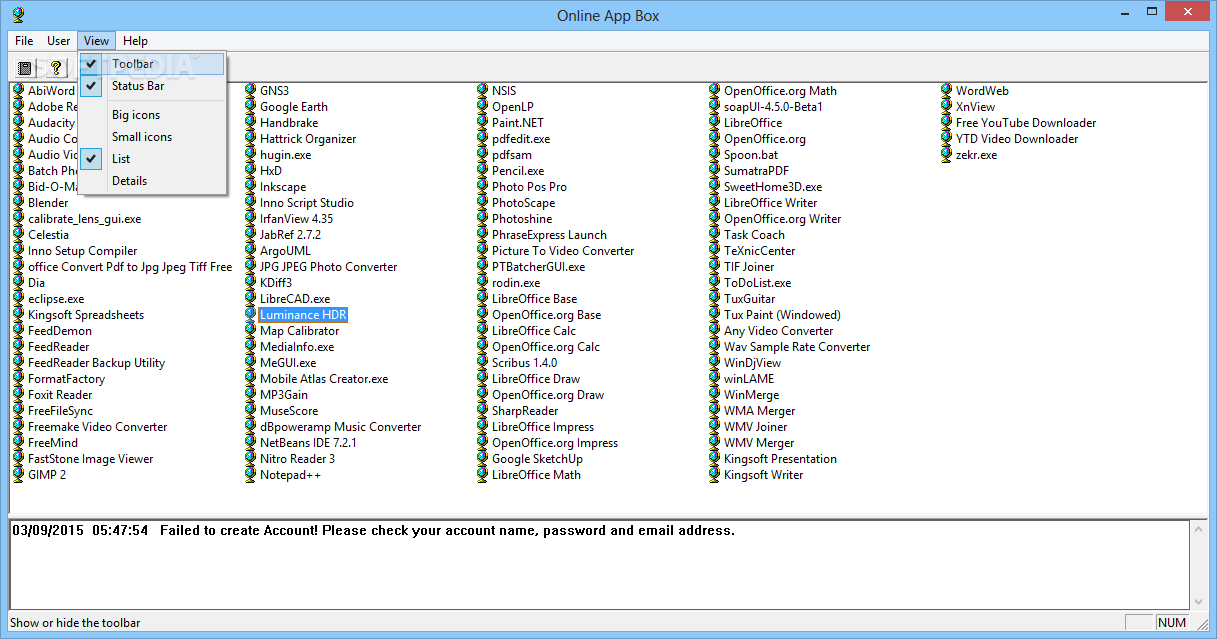Select Scribus 1.4.0 entry
This screenshot has height=639, width=1217.
pyautogui.click(x=525, y=363)
